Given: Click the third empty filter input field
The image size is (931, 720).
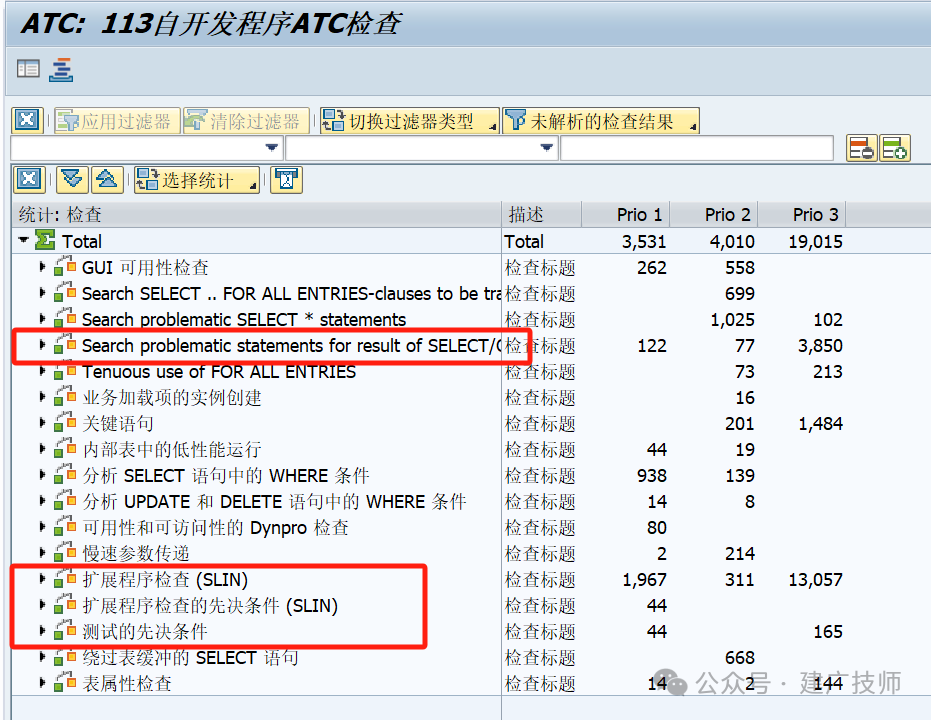Looking at the screenshot, I should [696, 148].
